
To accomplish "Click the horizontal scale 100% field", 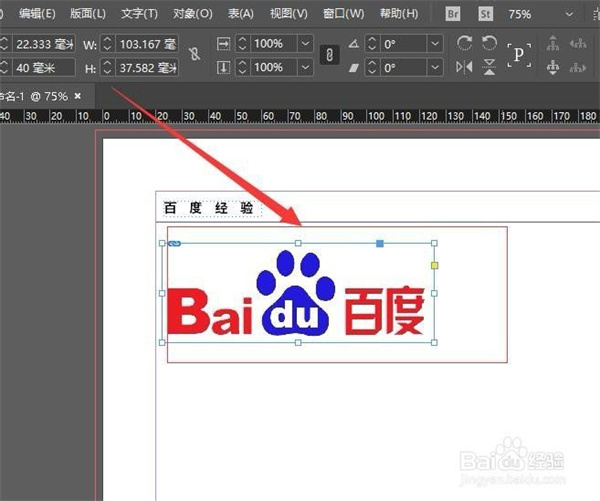I will pos(273,44).
